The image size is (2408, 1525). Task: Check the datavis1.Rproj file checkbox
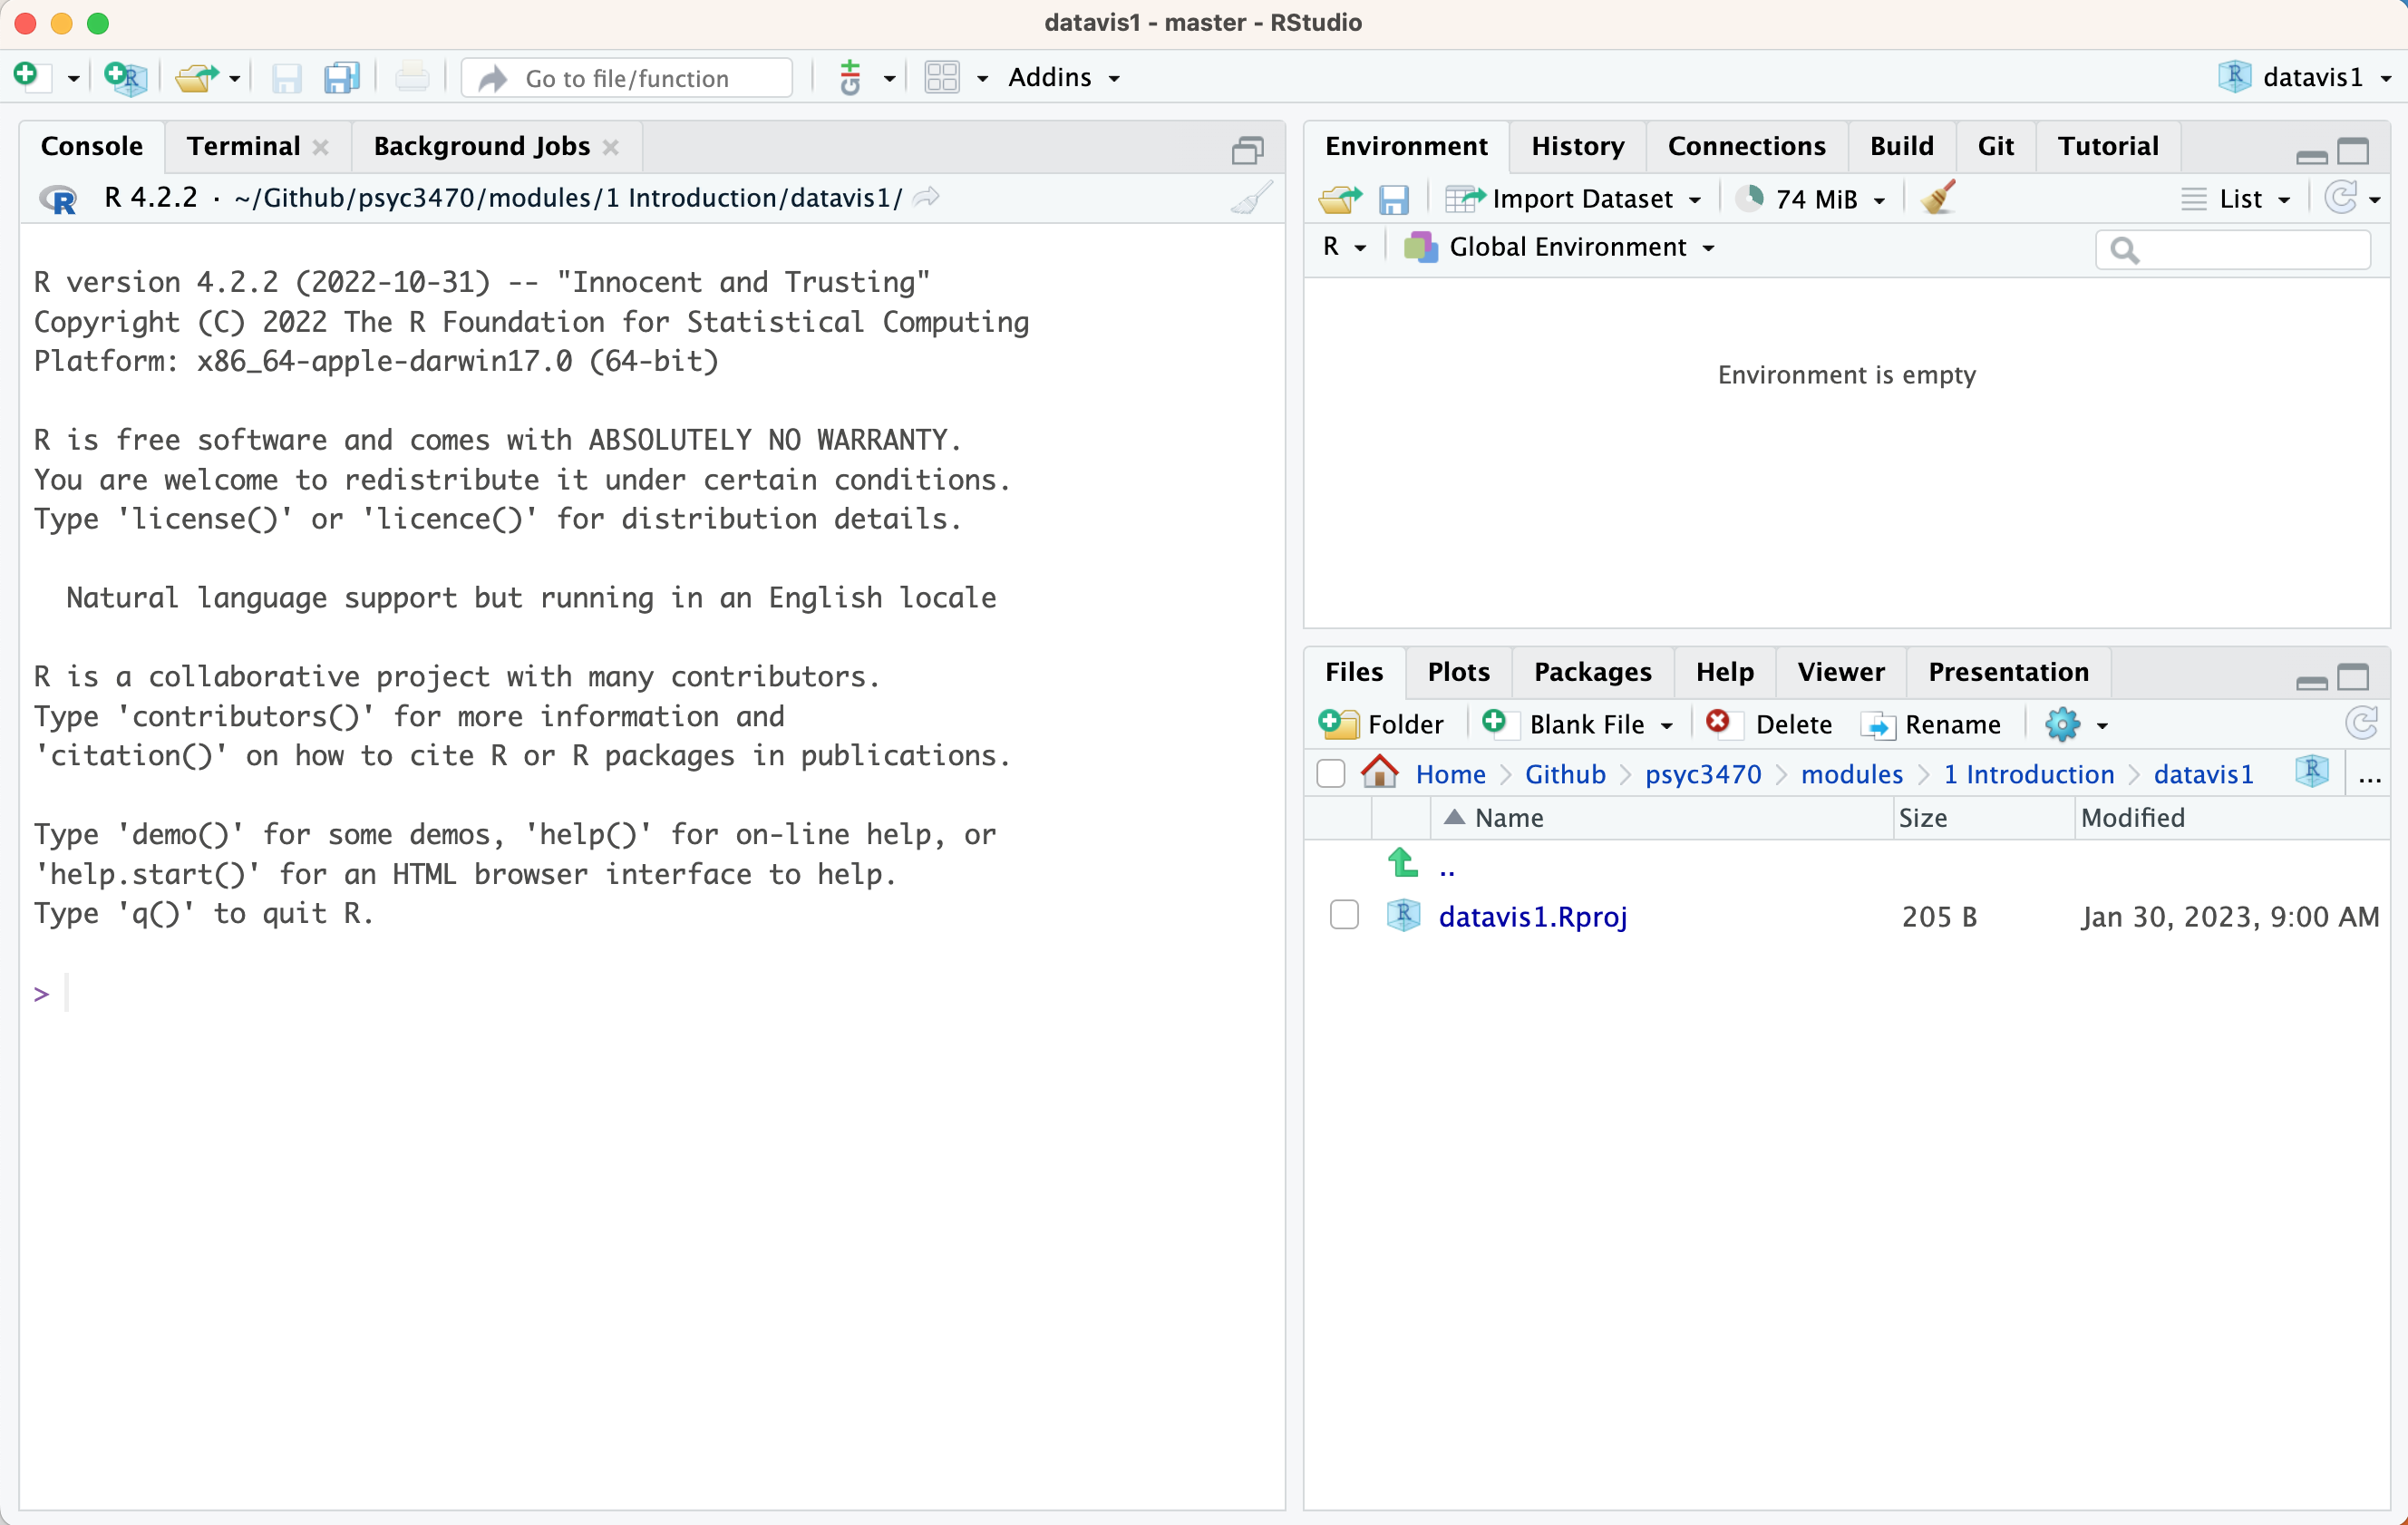1343,915
